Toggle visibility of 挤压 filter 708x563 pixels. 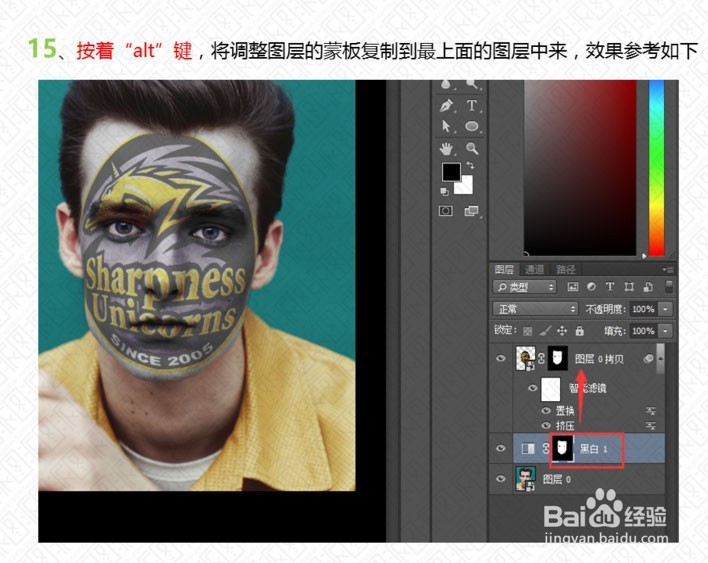tap(546, 425)
